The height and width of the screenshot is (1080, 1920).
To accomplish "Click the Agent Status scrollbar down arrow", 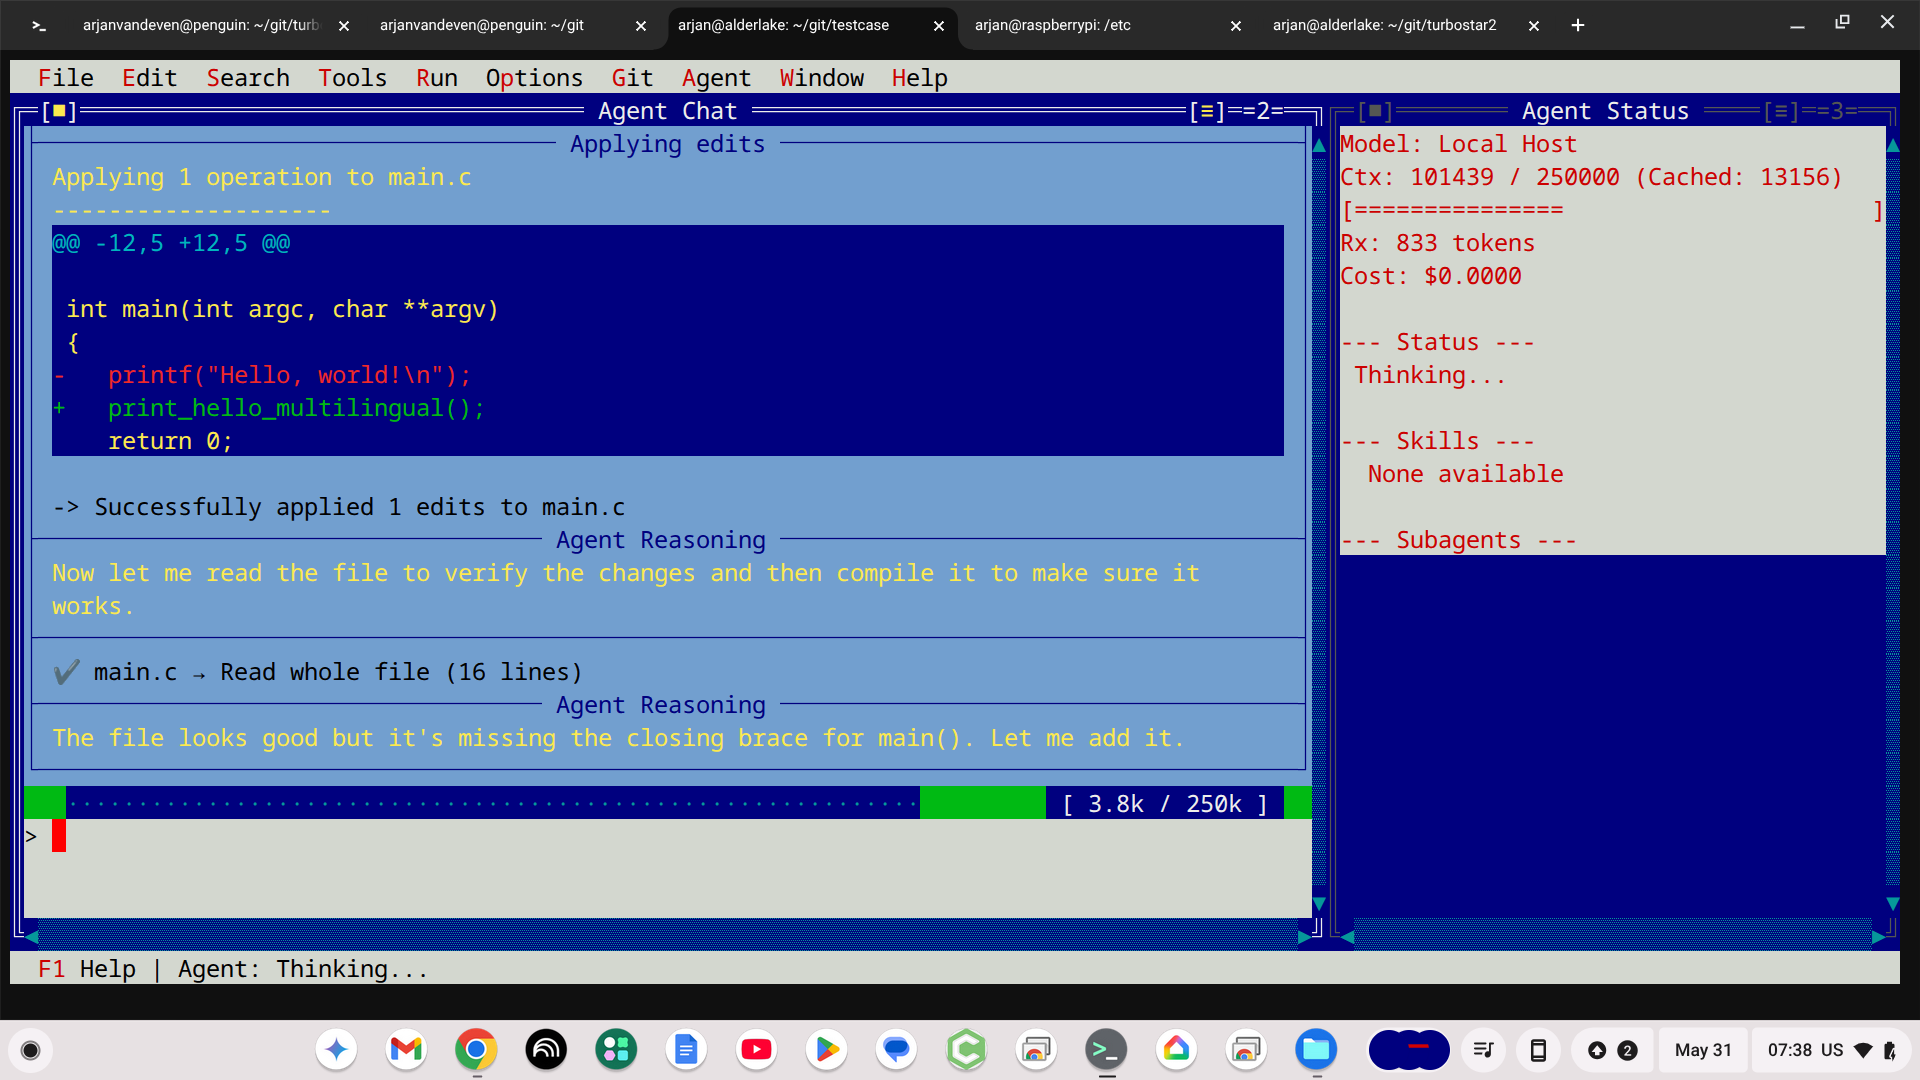I will [1893, 903].
